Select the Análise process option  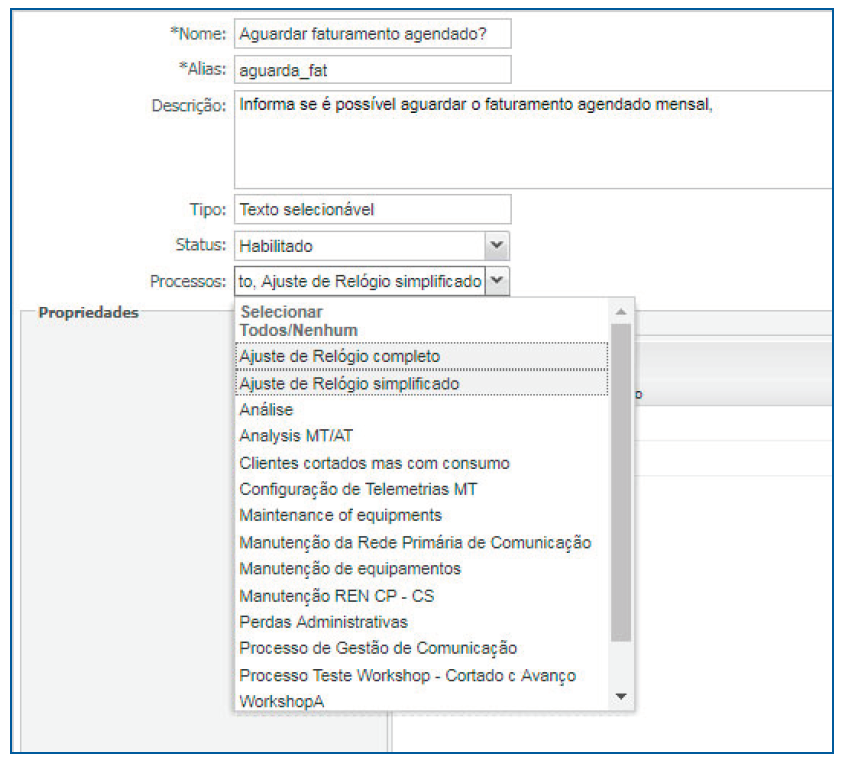tap(266, 410)
